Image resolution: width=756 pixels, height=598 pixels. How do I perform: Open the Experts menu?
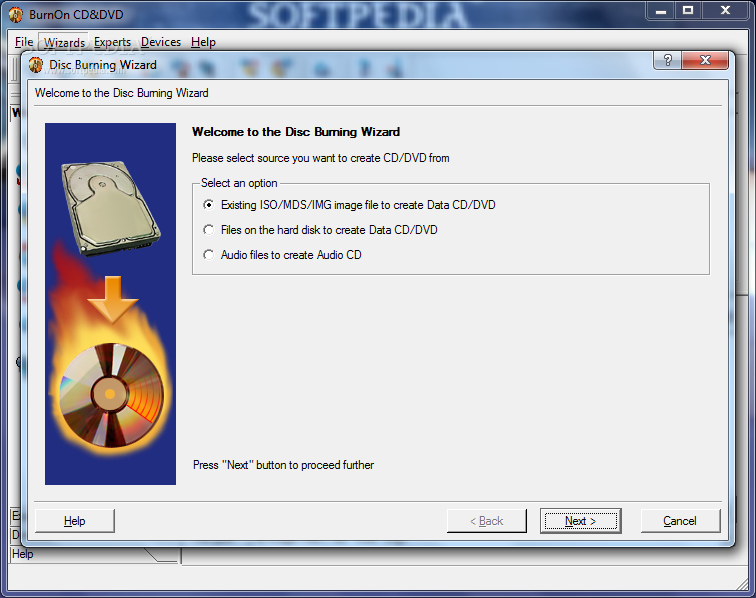tap(112, 42)
